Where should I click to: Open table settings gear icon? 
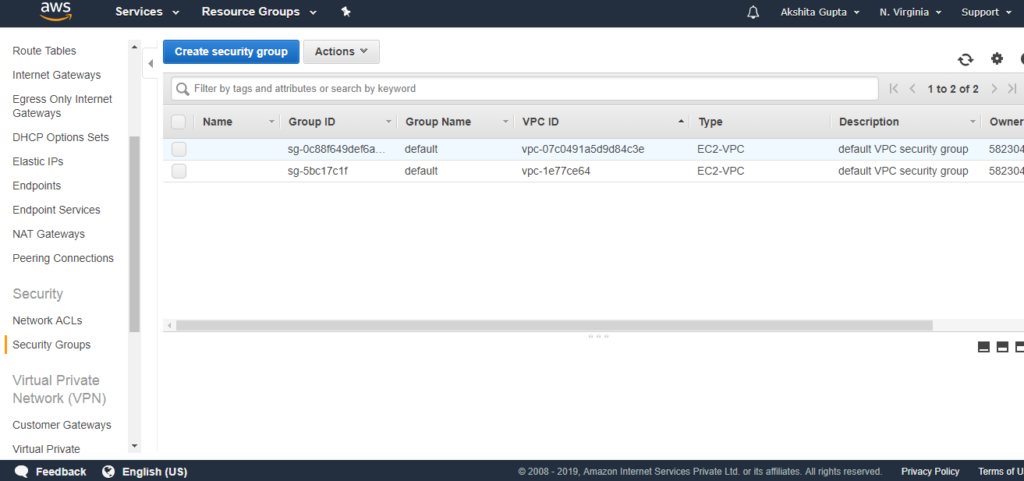[997, 59]
